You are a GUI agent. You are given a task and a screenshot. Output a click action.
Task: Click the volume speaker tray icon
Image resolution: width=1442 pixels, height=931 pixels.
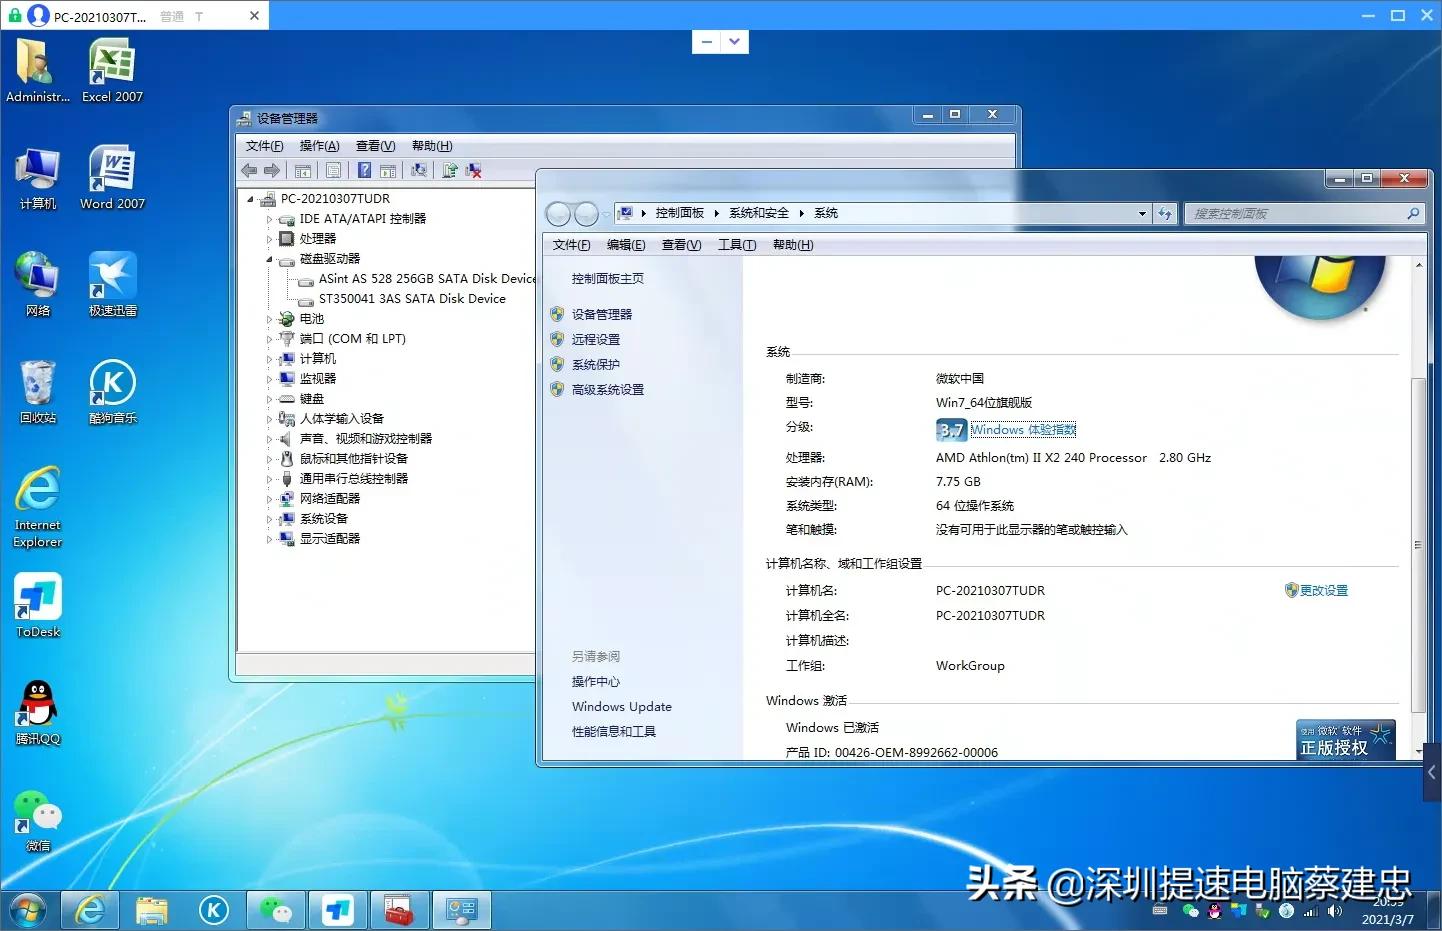tap(1334, 911)
